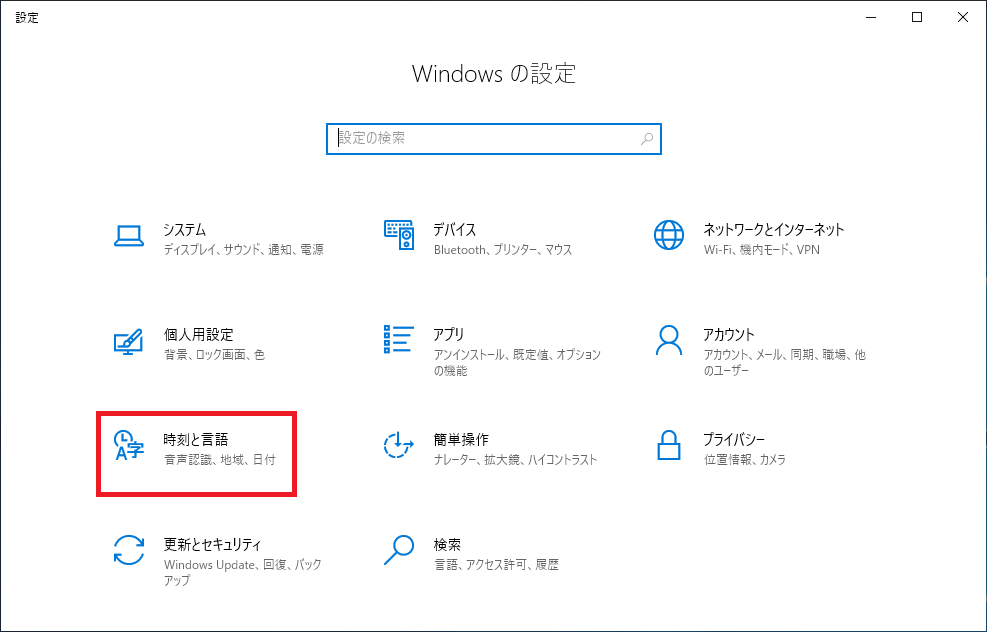Minimize the 設定 window
This screenshot has width=987, height=632.
pyautogui.click(x=871, y=18)
